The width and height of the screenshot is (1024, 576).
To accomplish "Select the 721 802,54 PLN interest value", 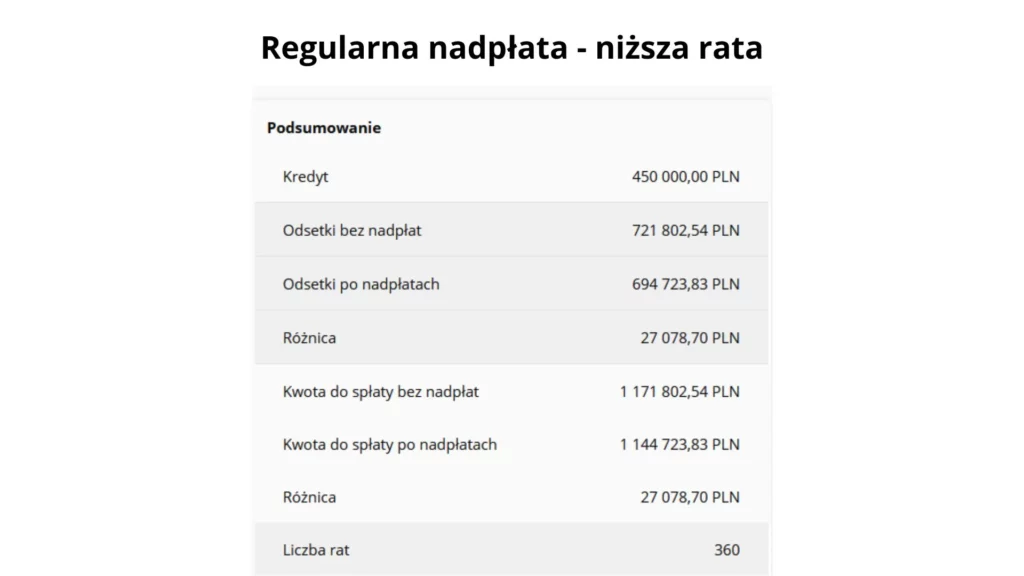I will point(686,231).
